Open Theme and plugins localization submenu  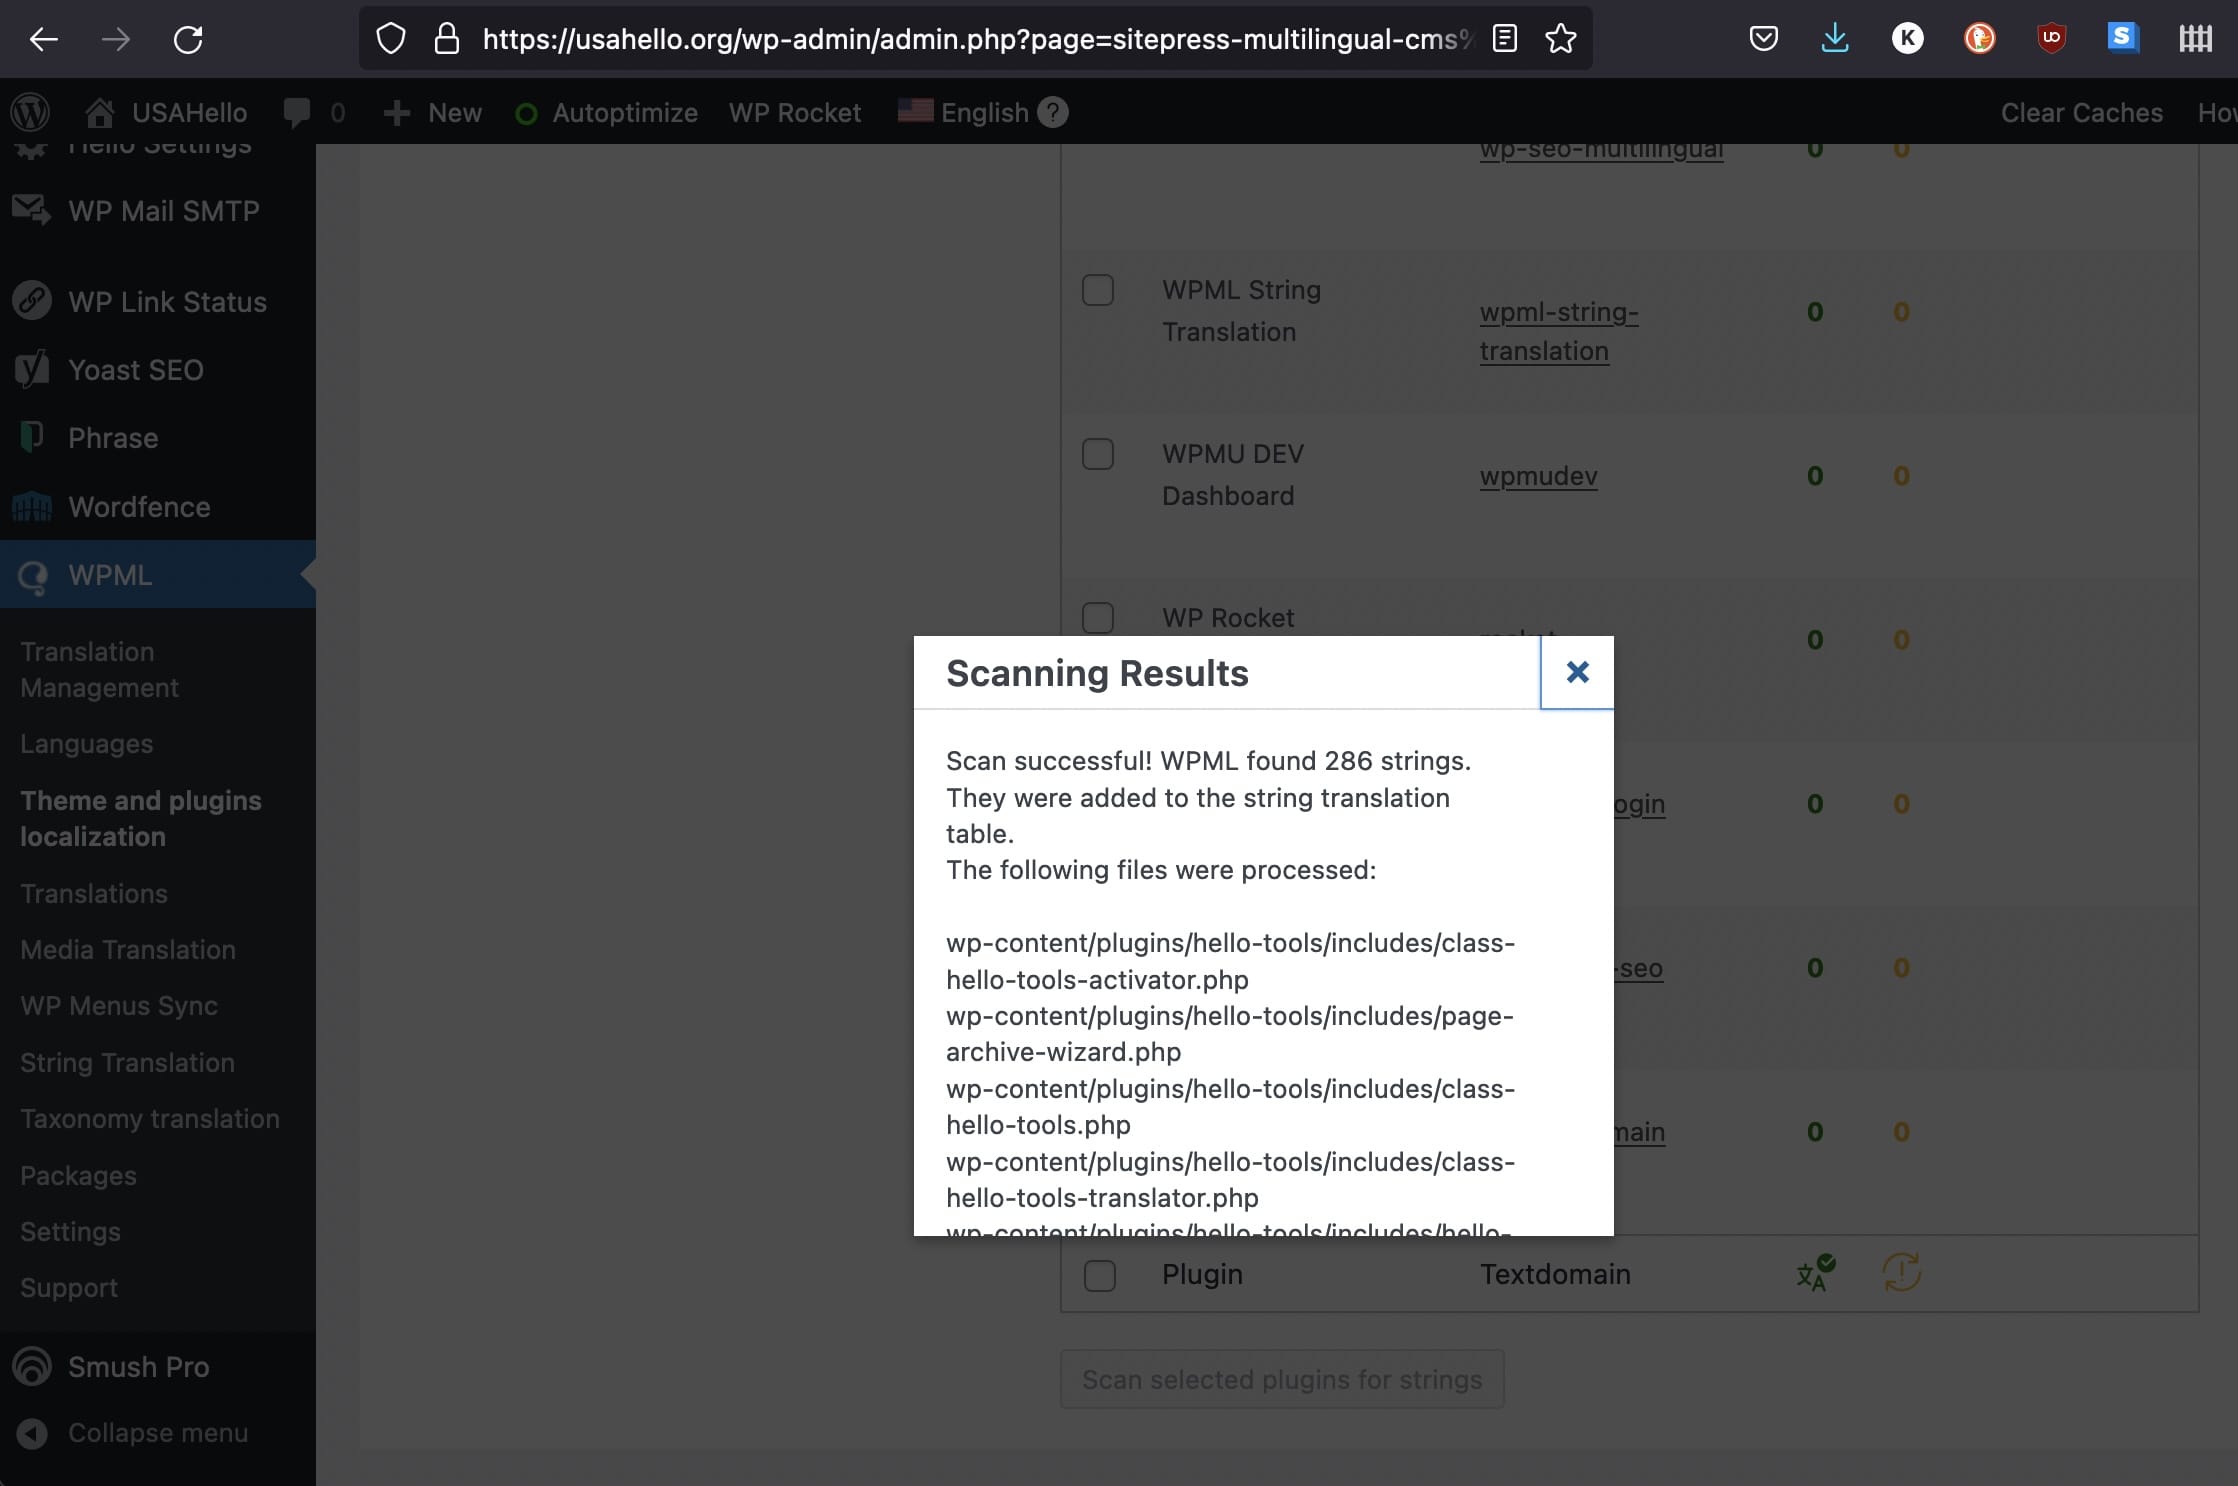click(141, 818)
